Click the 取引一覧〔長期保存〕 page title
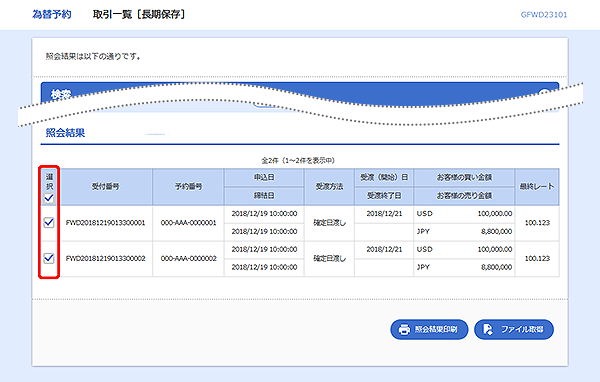Screen dimensions: 600x382 (x=139, y=15)
